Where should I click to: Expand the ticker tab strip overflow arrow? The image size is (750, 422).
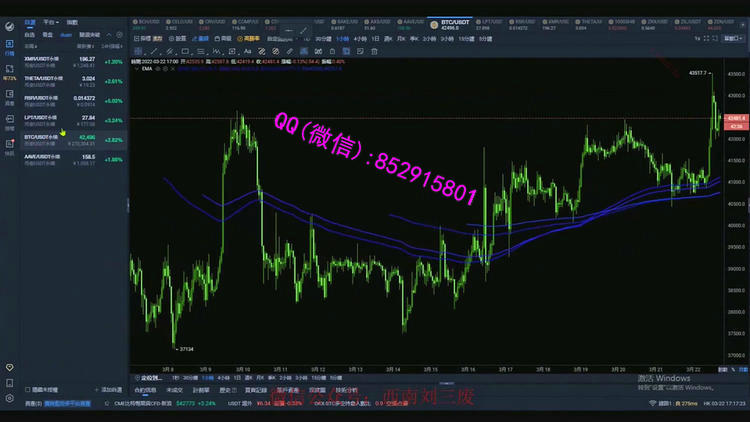[x=740, y=21]
